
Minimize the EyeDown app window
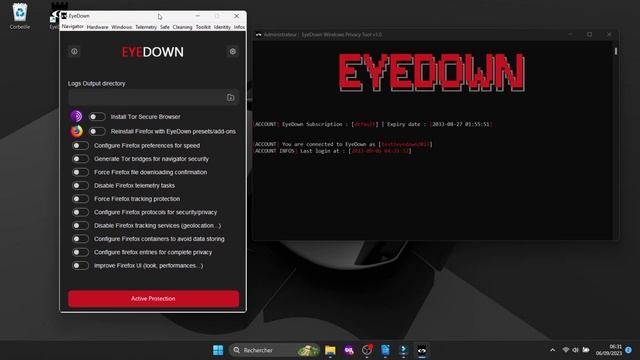pyautogui.click(x=198, y=16)
